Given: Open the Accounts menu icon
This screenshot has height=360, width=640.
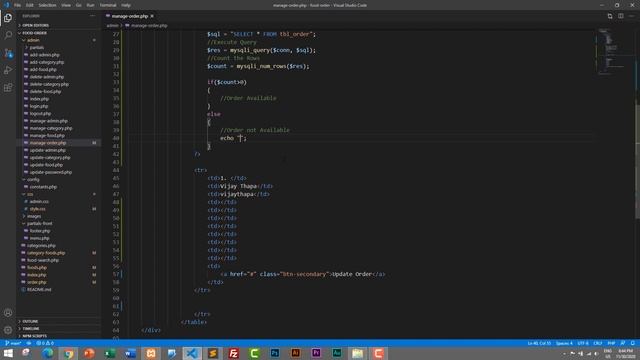Looking at the screenshot, I should (x=8, y=313).
